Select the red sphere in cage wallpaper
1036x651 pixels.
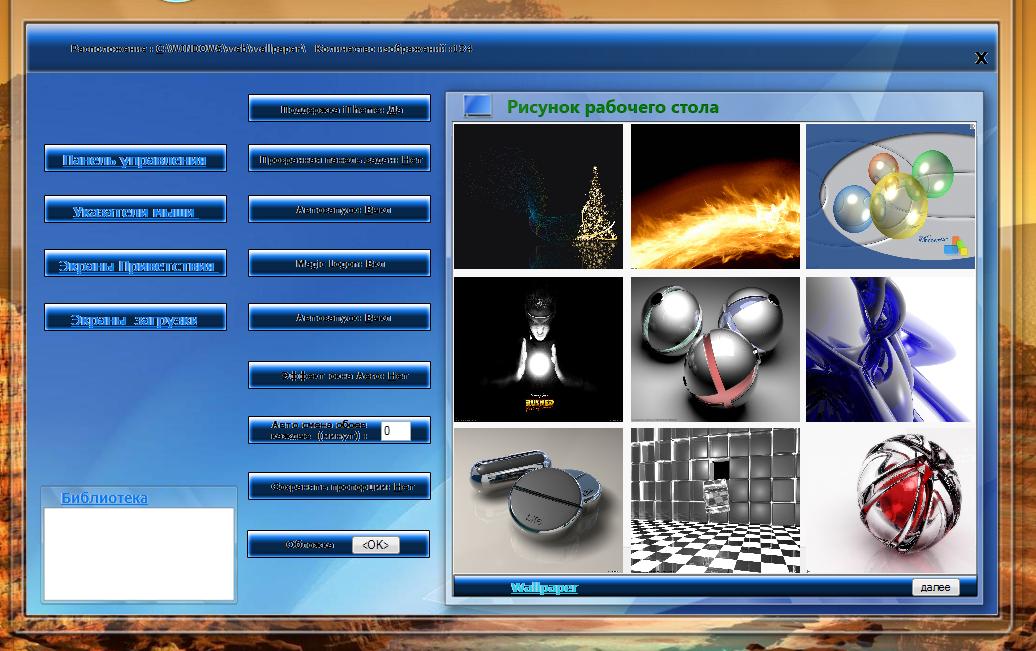(891, 500)
